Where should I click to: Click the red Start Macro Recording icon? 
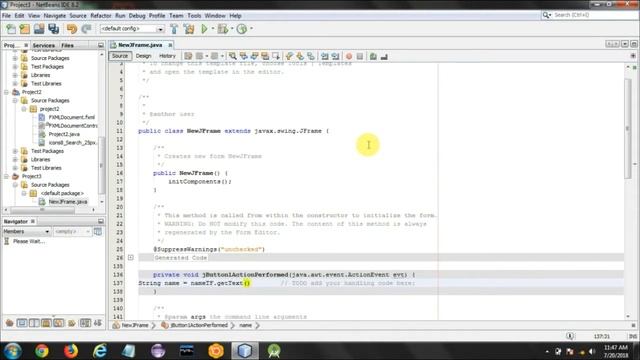coord(349,56)
